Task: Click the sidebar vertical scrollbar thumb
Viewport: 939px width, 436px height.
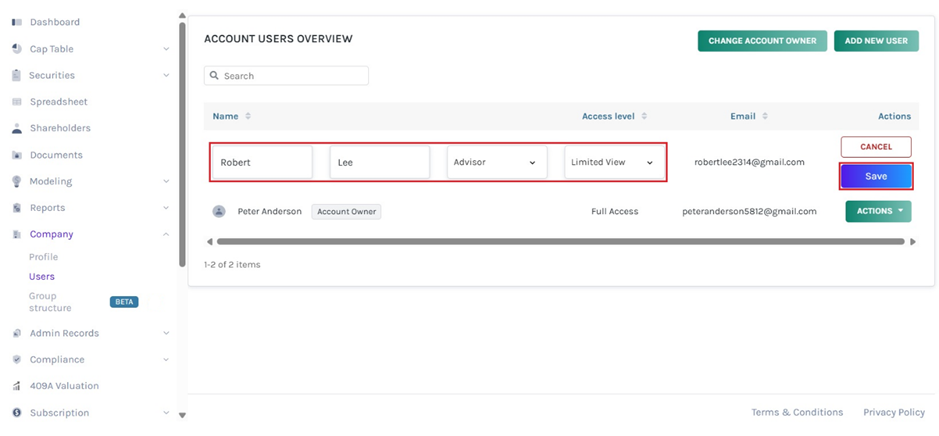Action: pos(182,144)
